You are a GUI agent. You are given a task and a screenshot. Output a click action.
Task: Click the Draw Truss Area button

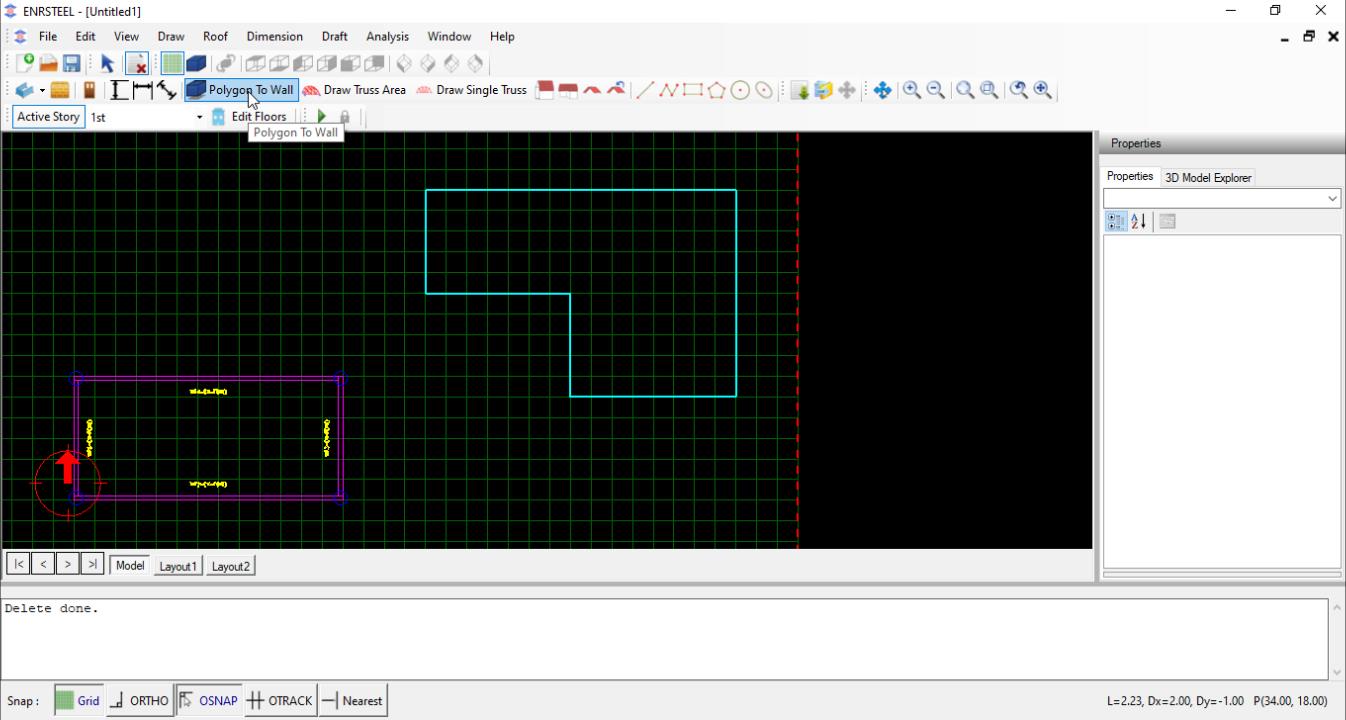click(x=355, y=90)
